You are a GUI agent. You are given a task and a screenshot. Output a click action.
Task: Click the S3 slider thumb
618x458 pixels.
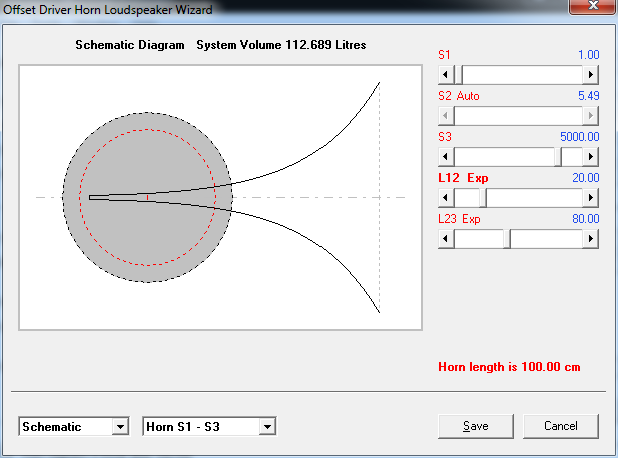click(558, 156)
